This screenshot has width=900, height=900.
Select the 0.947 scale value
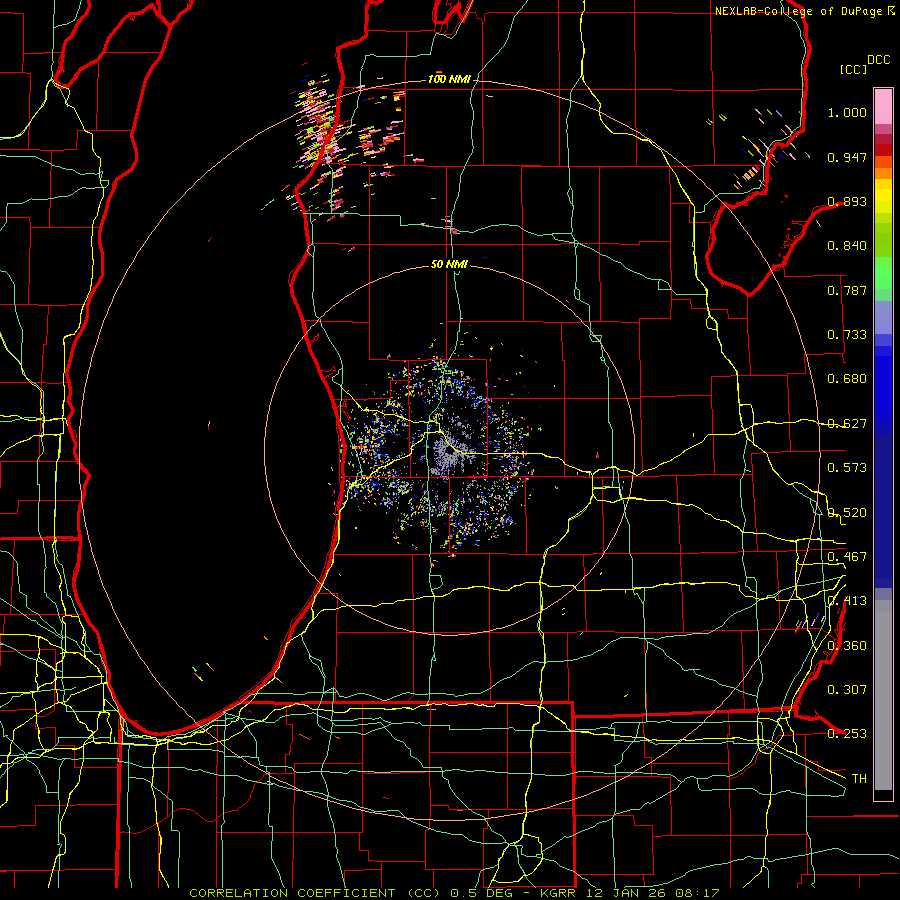pos(847,157)
